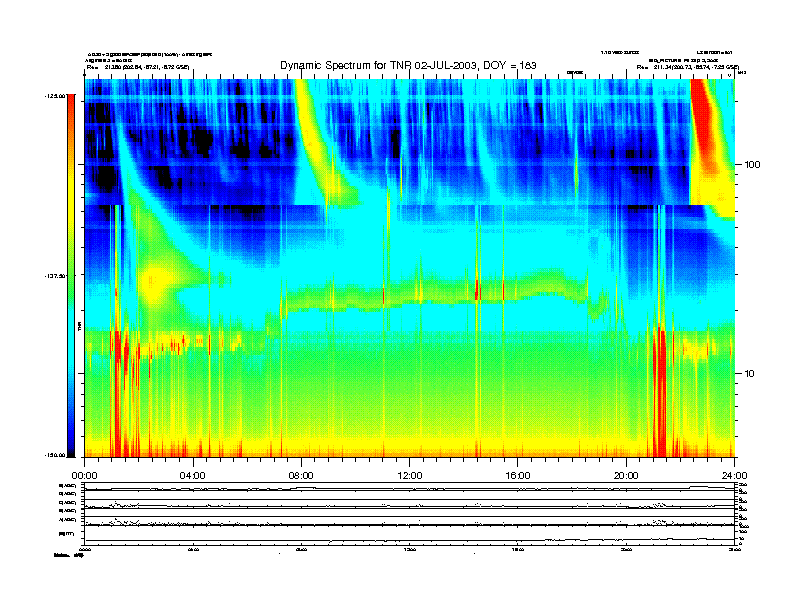Click the '100' frequency axis label
The image size is (792, 612).
pos(752,165)
